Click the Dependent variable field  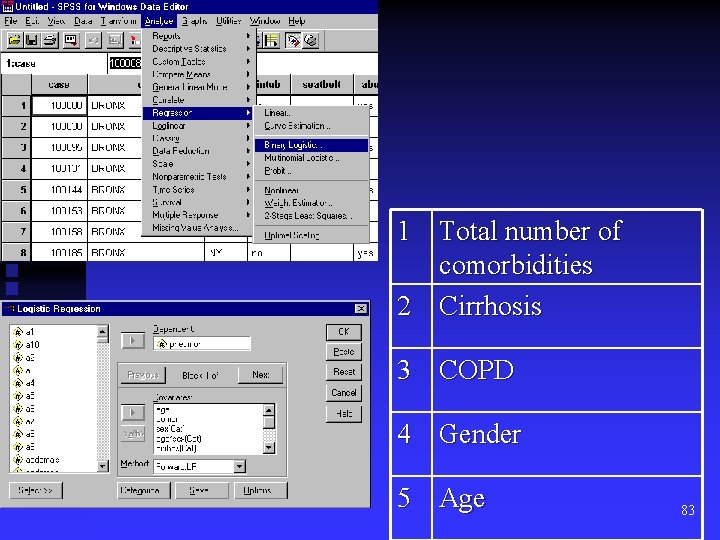pos(202,344)
